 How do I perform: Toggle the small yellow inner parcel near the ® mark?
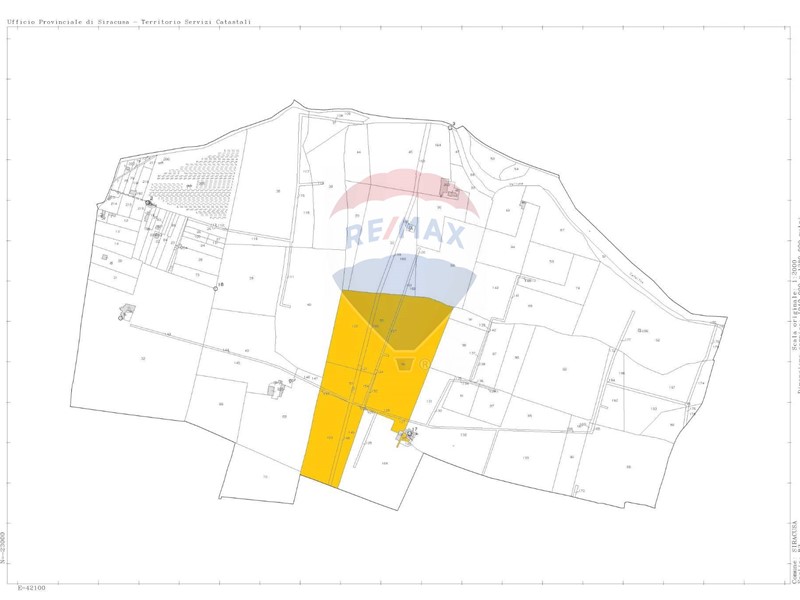404,366
